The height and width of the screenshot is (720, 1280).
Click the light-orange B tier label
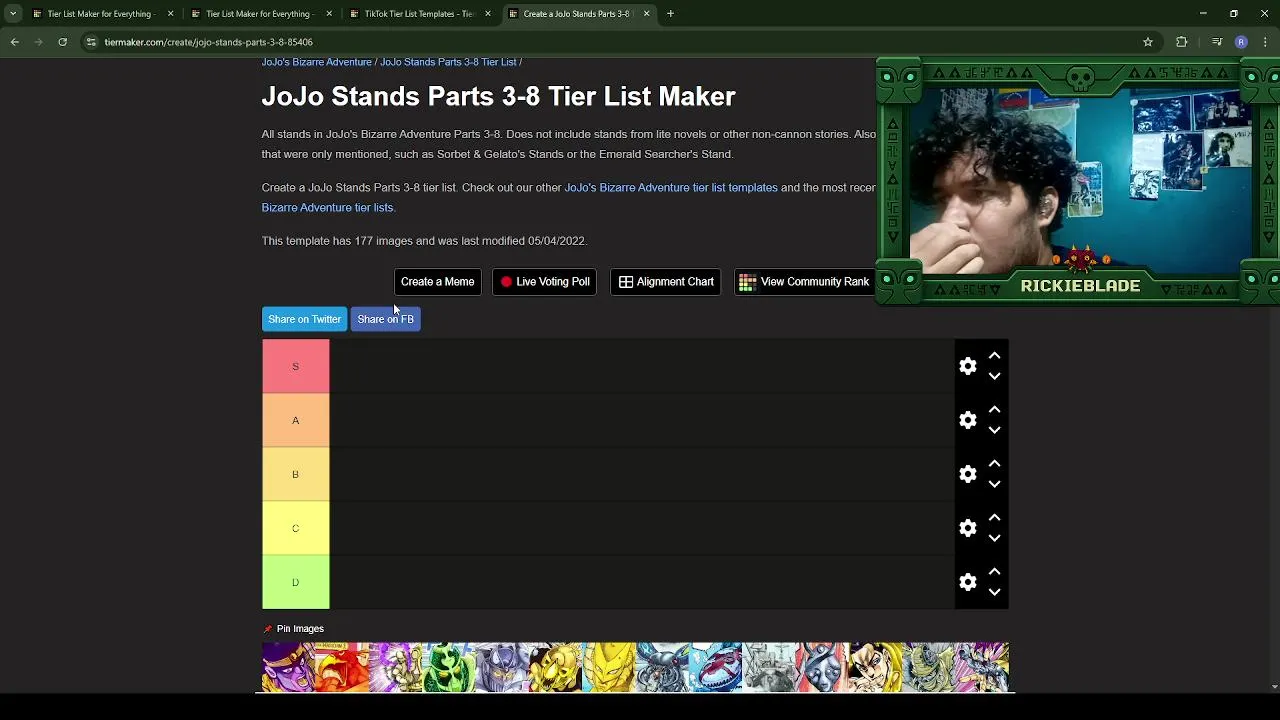(x=295, y=474)
